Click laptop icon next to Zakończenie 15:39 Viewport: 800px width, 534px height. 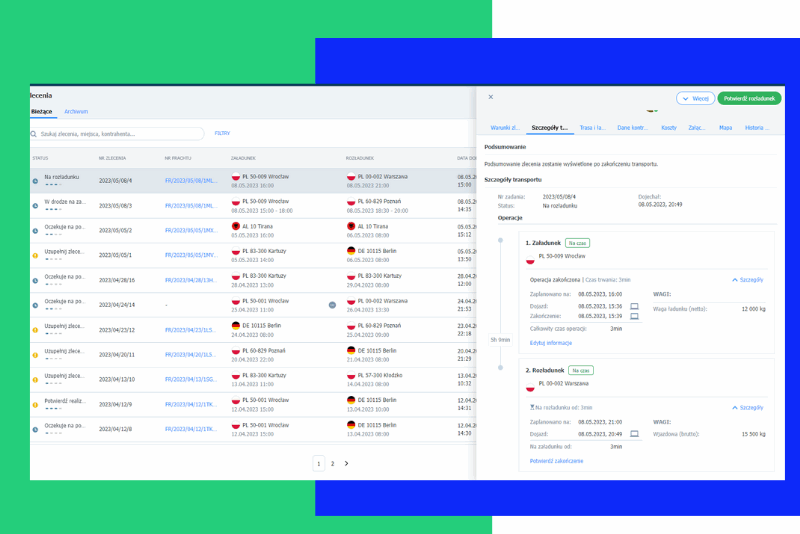pyautogui.click(x=633, y=316)
